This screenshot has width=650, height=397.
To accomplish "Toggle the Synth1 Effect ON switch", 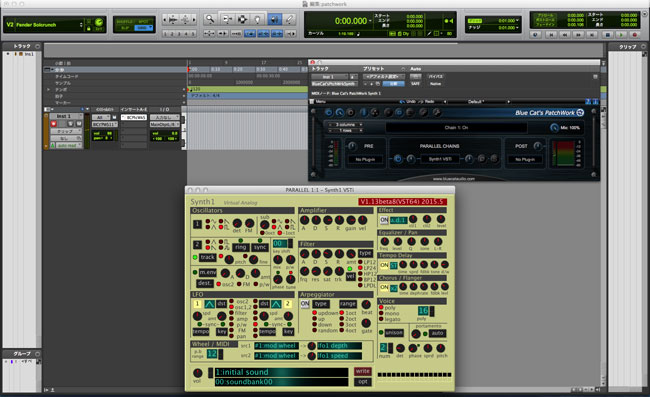I will [384, 220].
